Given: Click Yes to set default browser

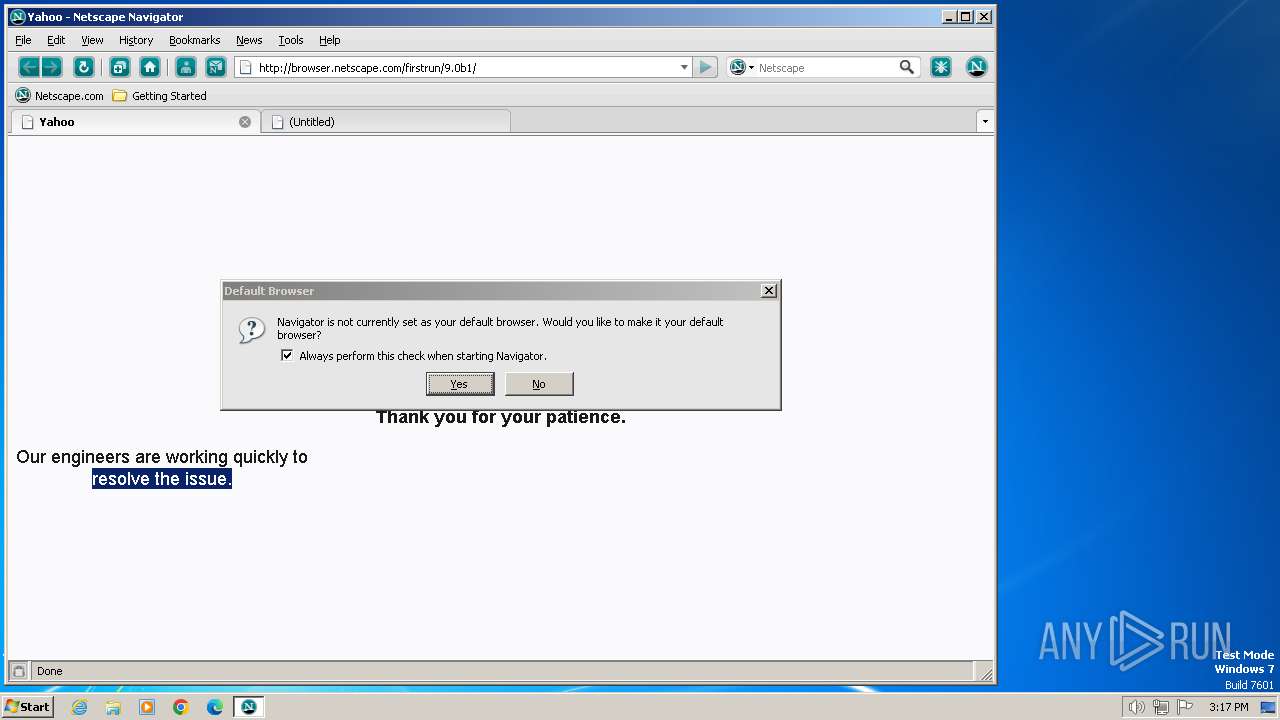Looking at the screenshot, I should (x=460, y=384).
